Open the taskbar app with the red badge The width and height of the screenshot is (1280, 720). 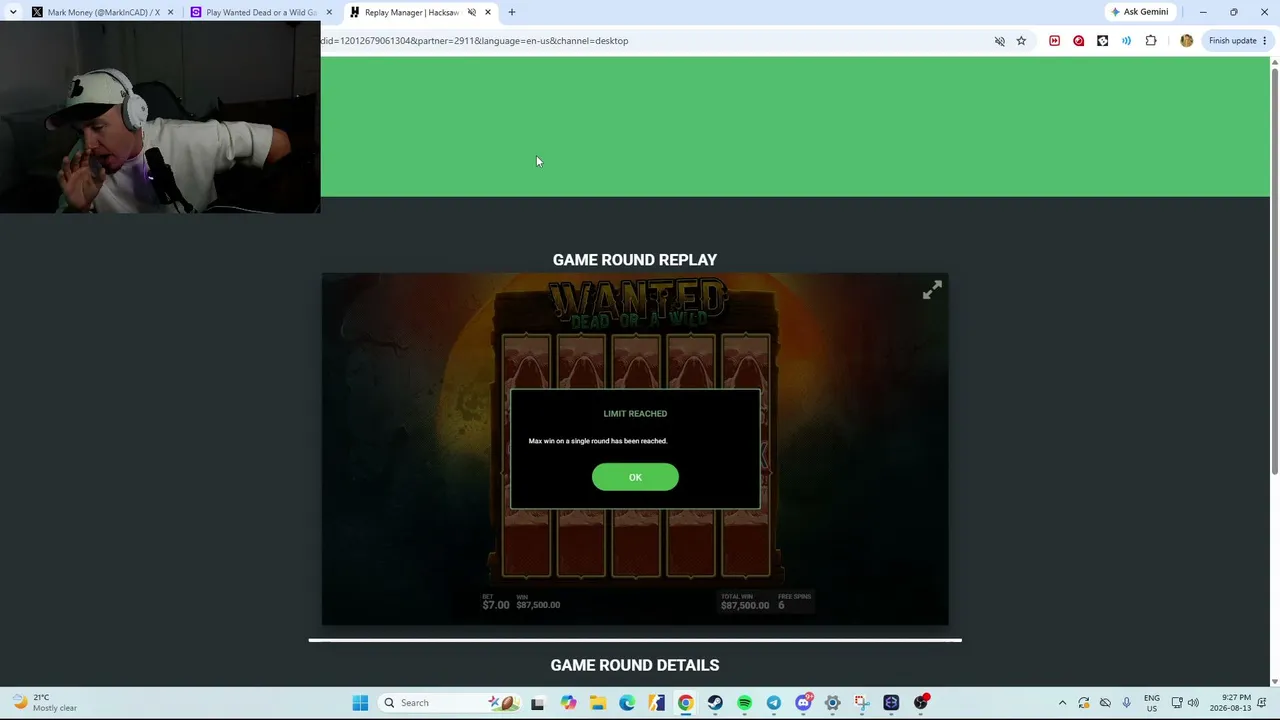click(921, 703)
